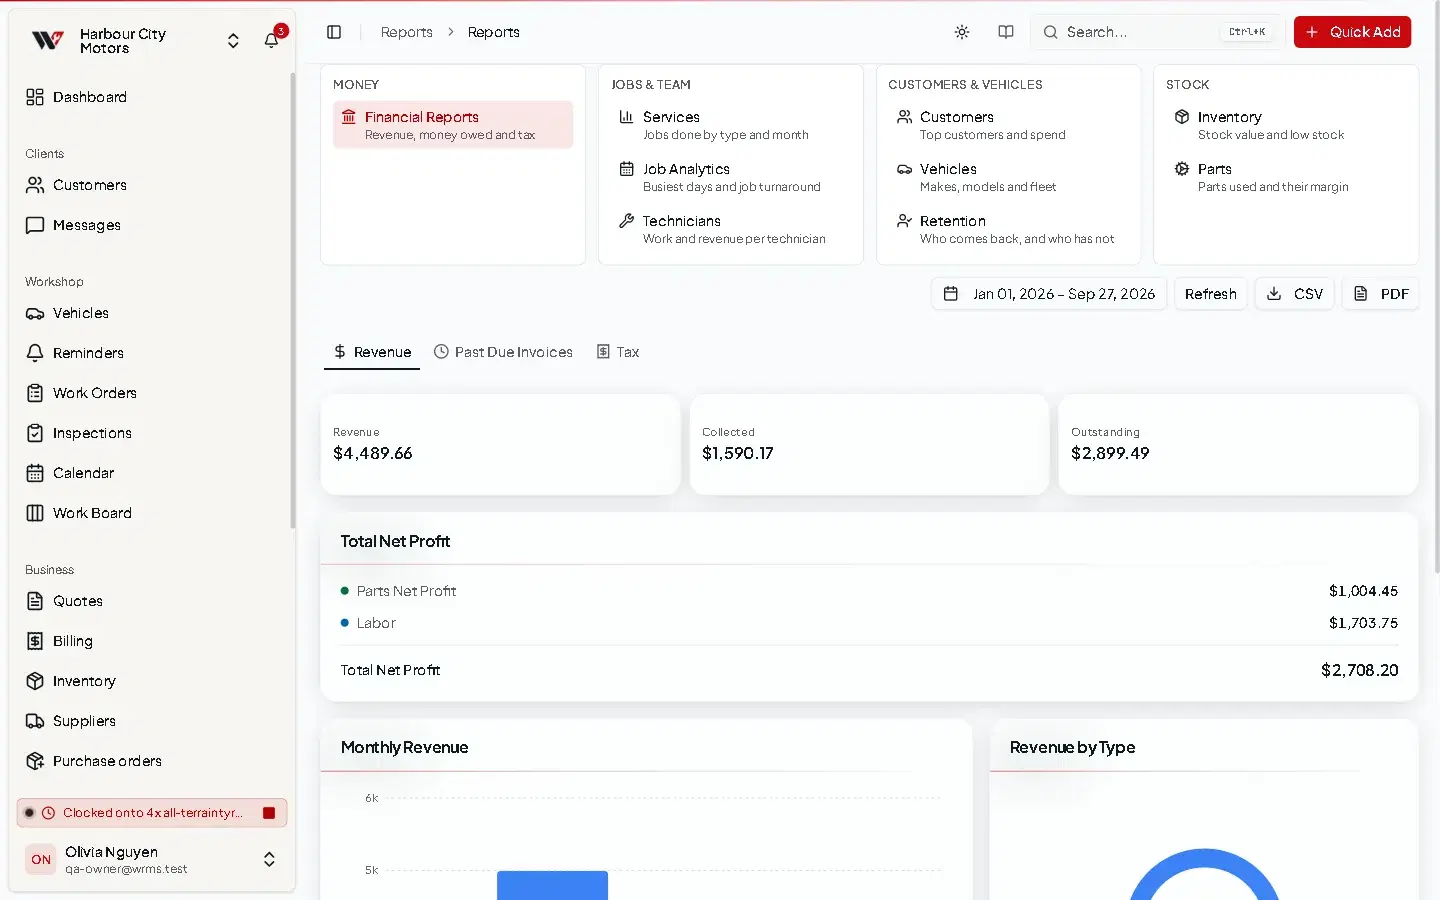This screenshot has height=900, width=1440.
Task: Click the Work Orders clipboard icon
Action: point(35,393)
